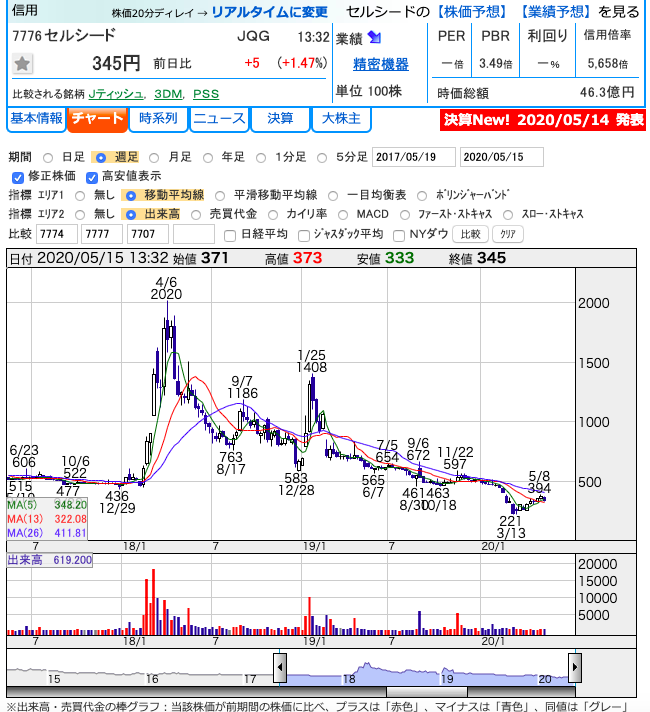Select ボリンジャーバンド indicator radio button
The height and width of the screenshot is (712, 650).
pyautogui.click(x=422, y=196)
